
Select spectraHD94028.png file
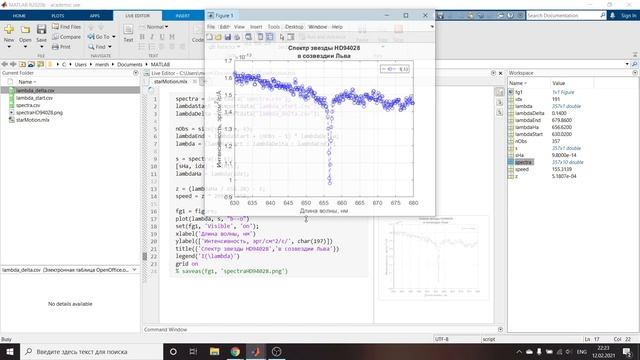pos(39,113)
